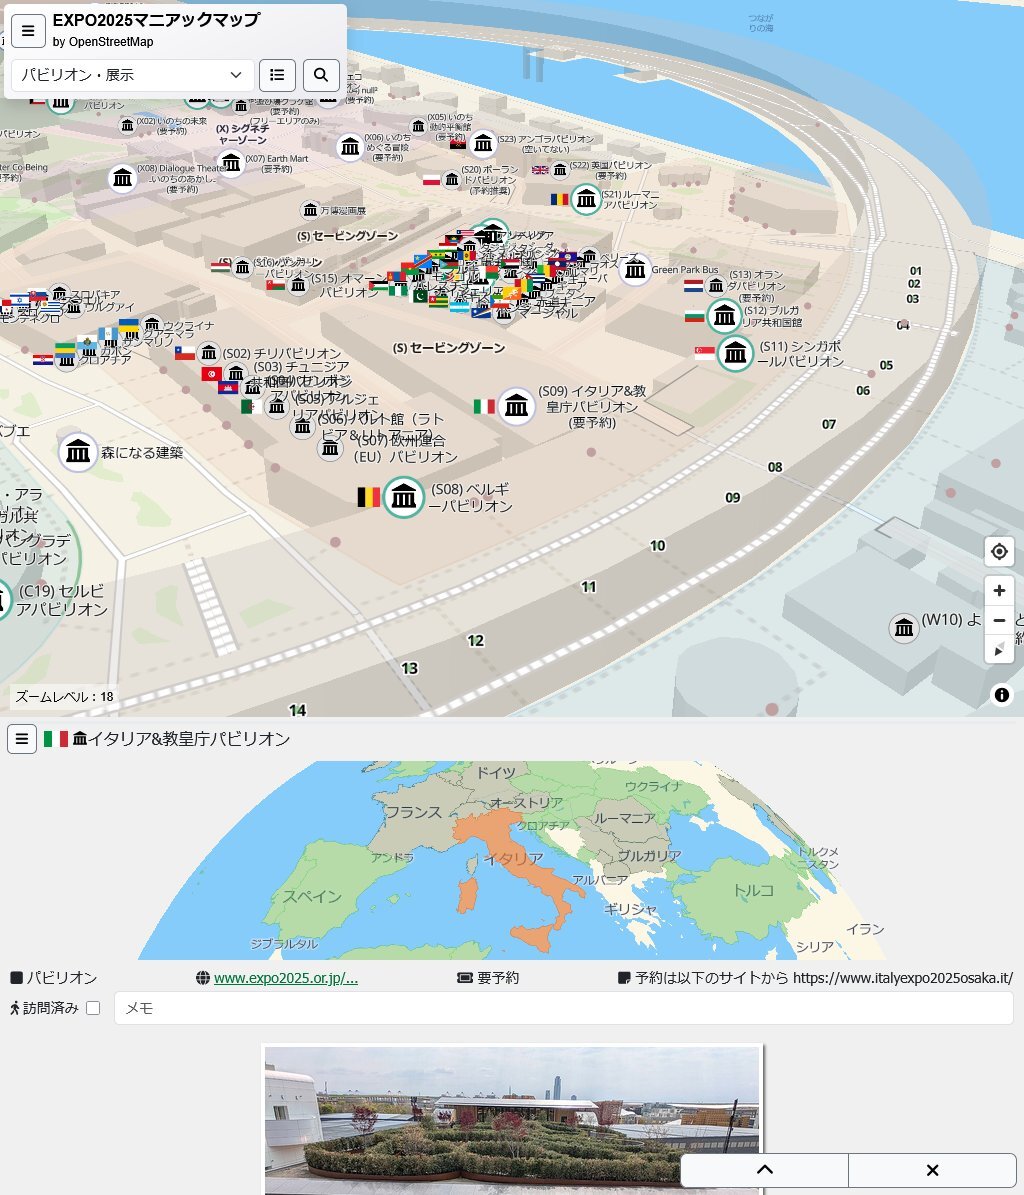Select the (X08) Dialogue Theater marker
1024x1195 pixels.
123,178
